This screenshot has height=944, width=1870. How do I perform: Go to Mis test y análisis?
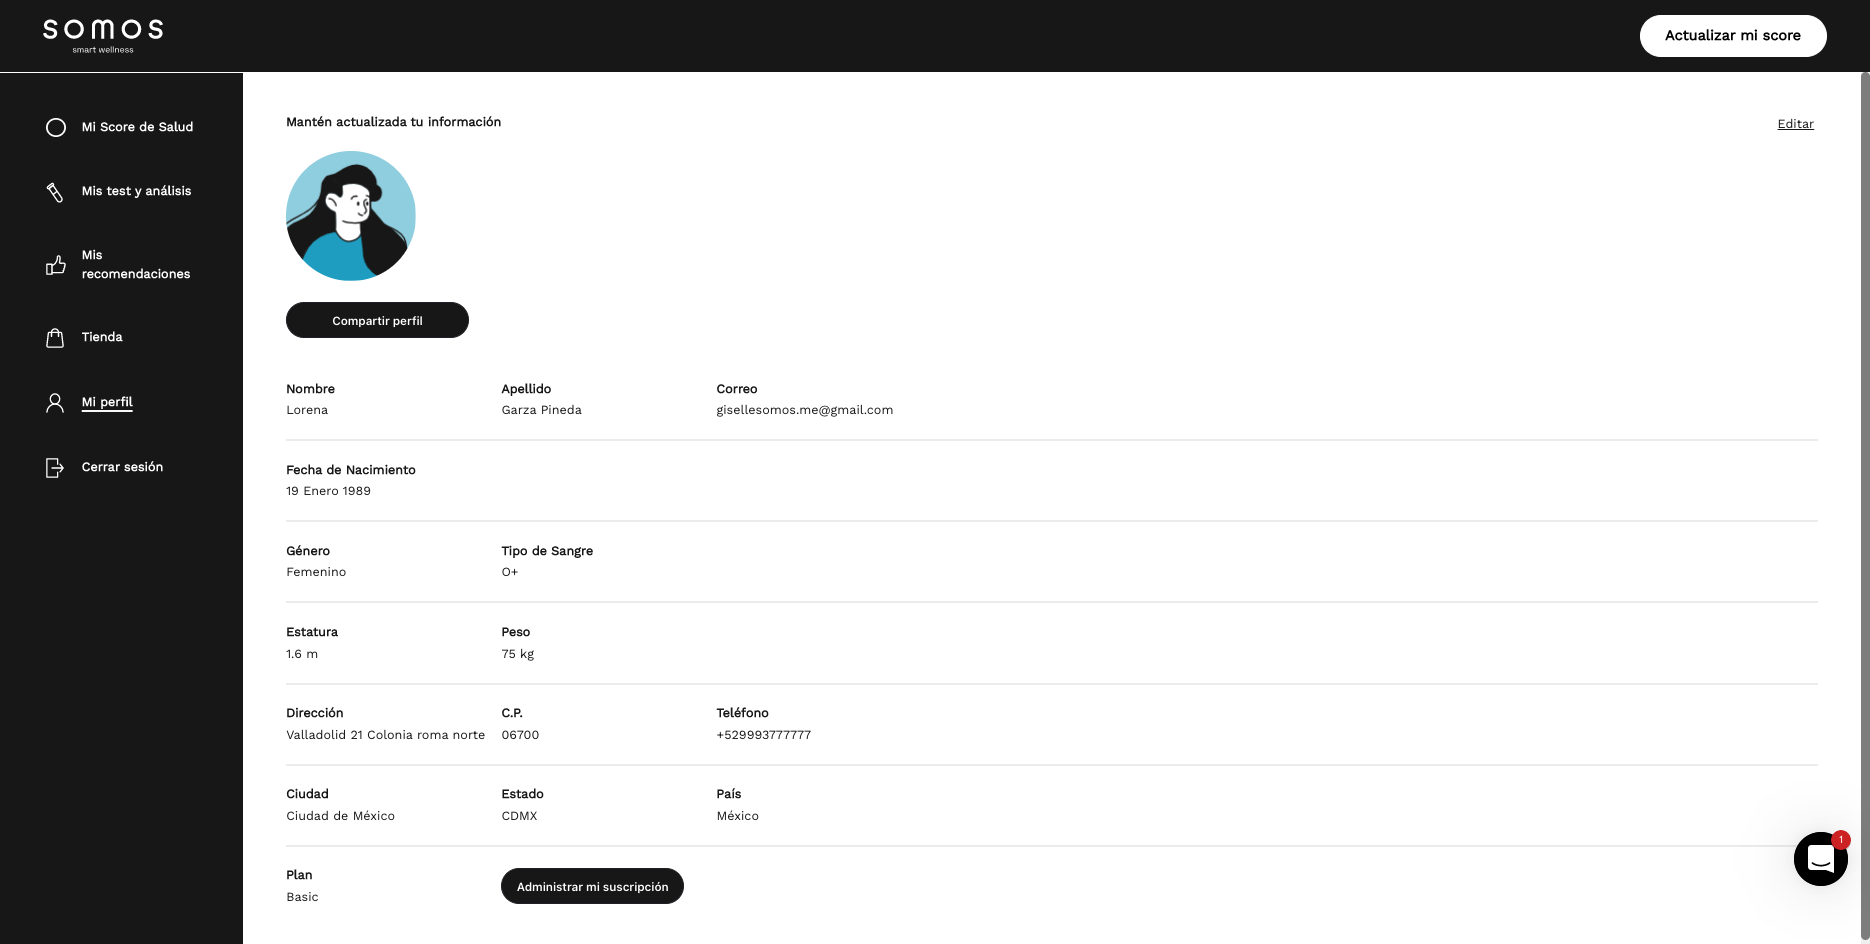(136, 191)
